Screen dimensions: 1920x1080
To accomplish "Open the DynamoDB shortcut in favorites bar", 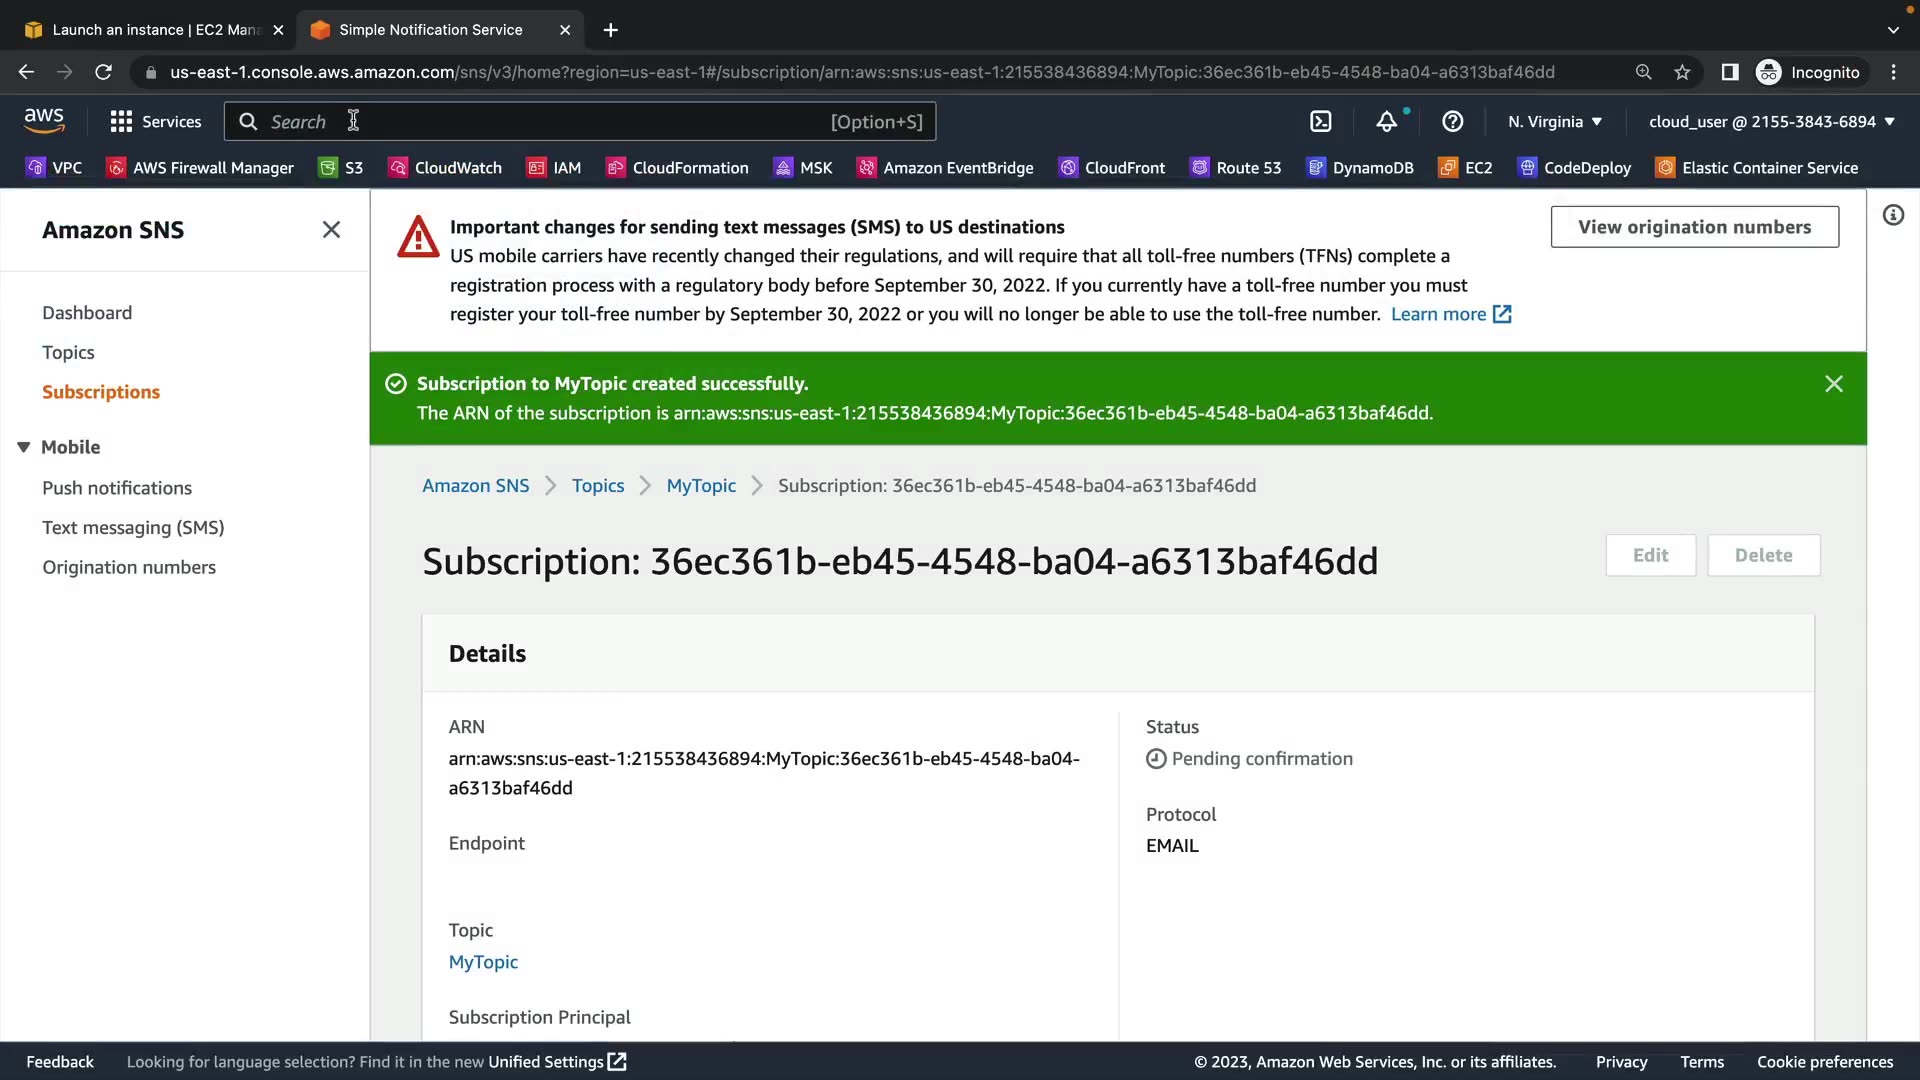I will (x=1360, y=168).
